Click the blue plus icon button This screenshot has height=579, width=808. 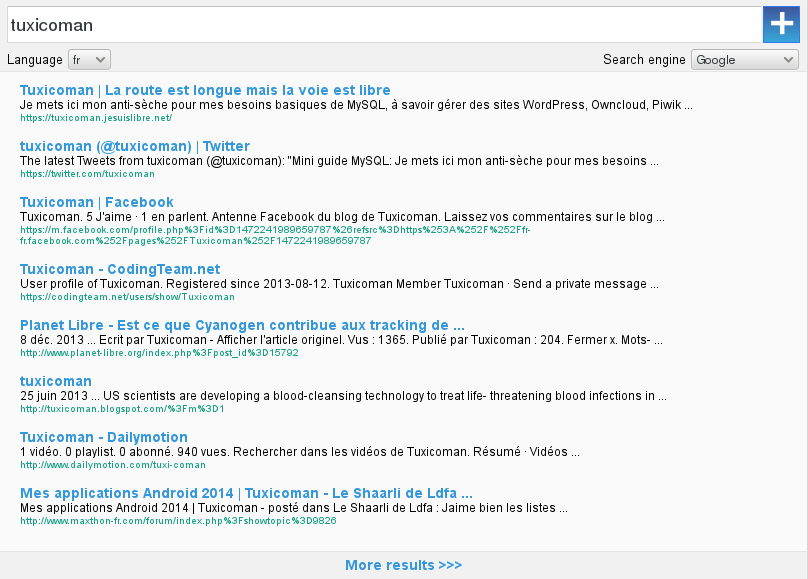[x=781, y=24]
